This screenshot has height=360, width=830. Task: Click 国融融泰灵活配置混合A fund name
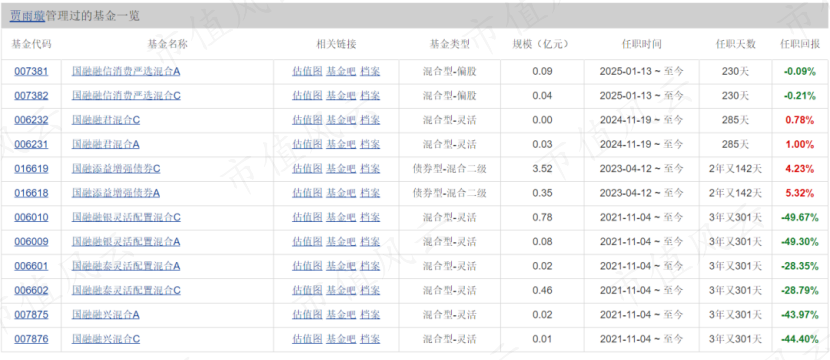pyautogui.click(x=126, y=266)
